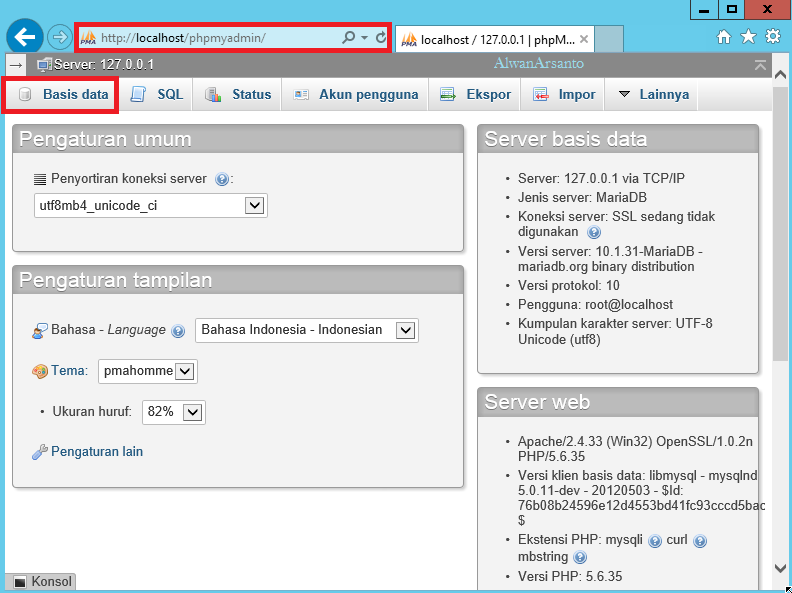Select the localhost / 127.0.0.1 browser tab

click(495, 39)
